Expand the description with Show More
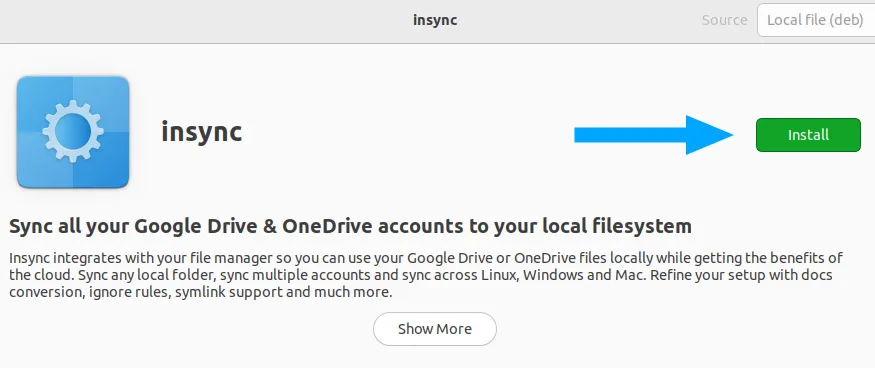 (x=435, y=329)
